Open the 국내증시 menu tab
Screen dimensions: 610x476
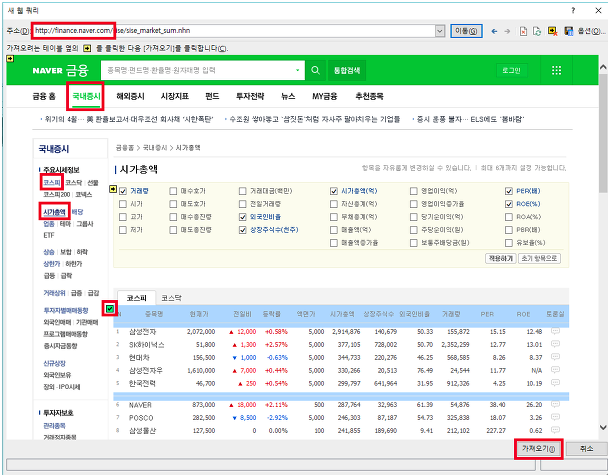tap(86, 96)
